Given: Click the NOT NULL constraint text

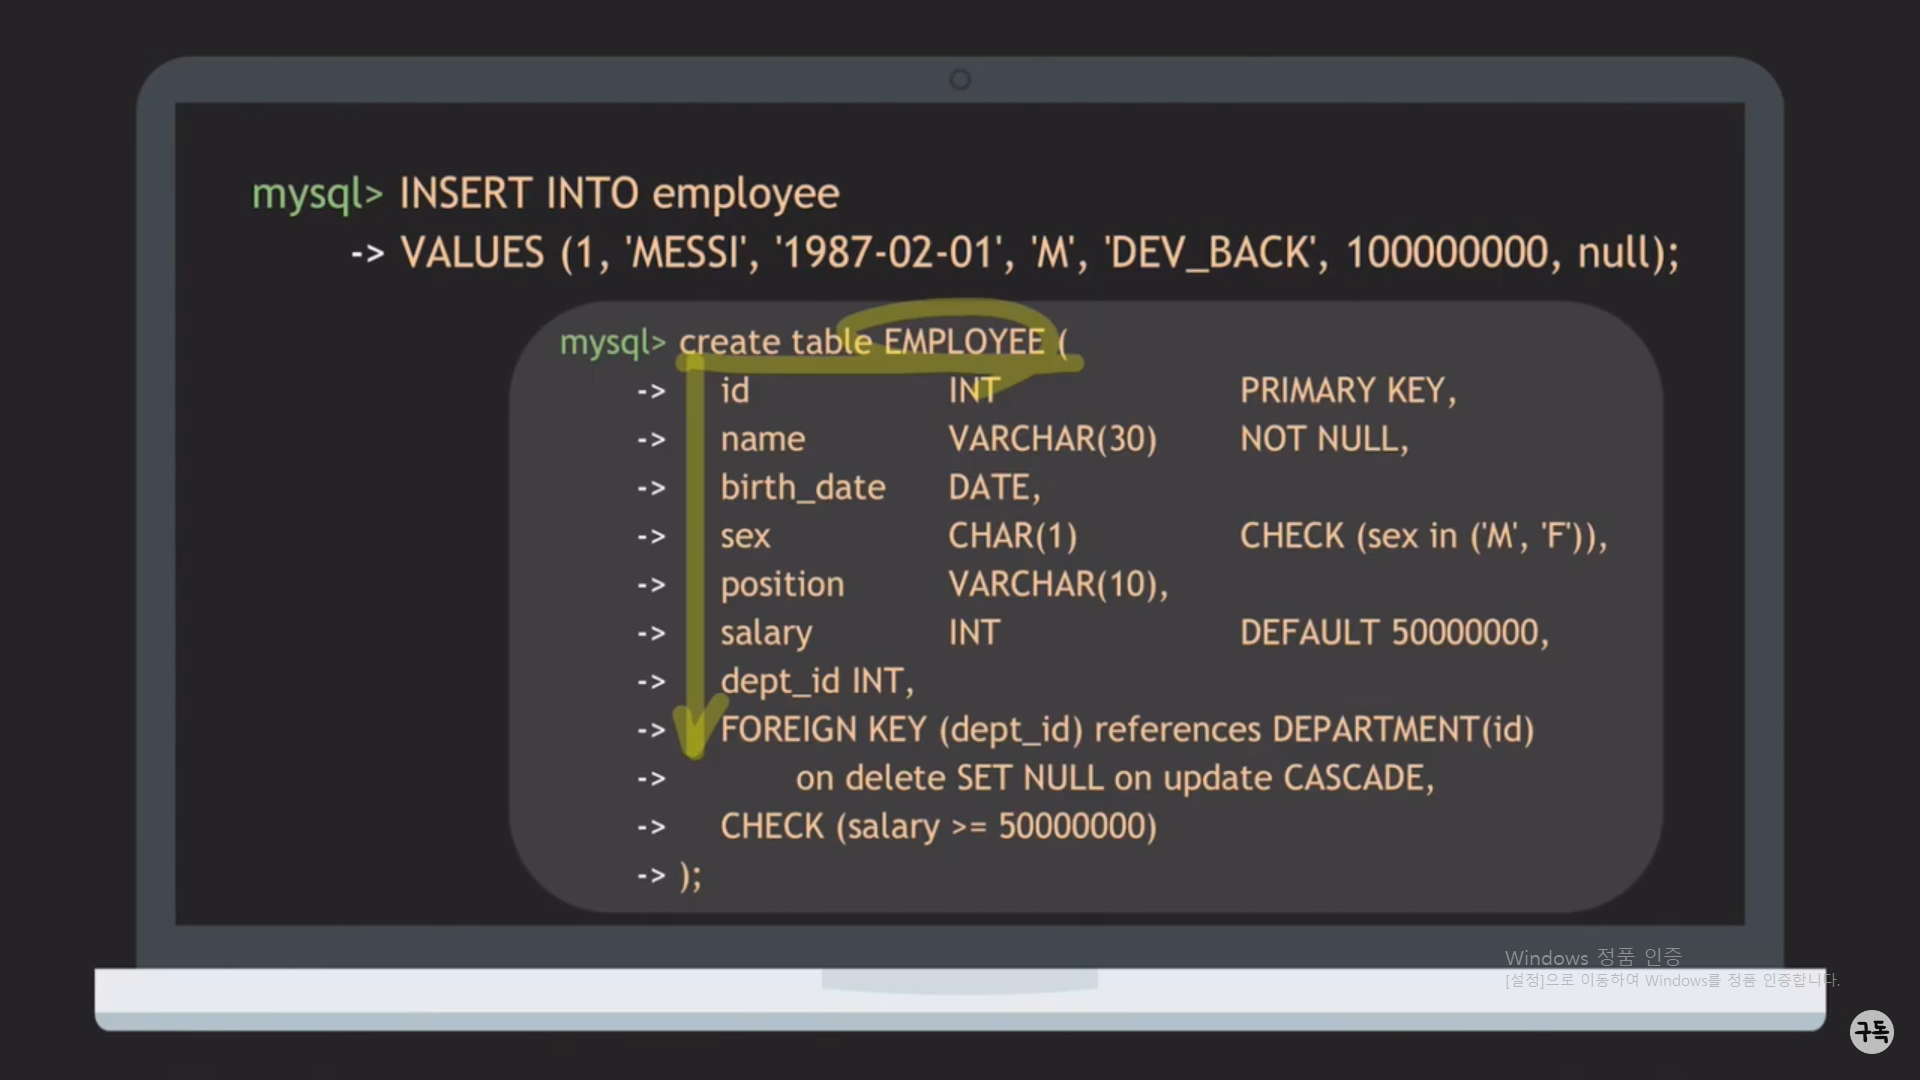Looking at the screenshot, I should tap(1323, 439).
